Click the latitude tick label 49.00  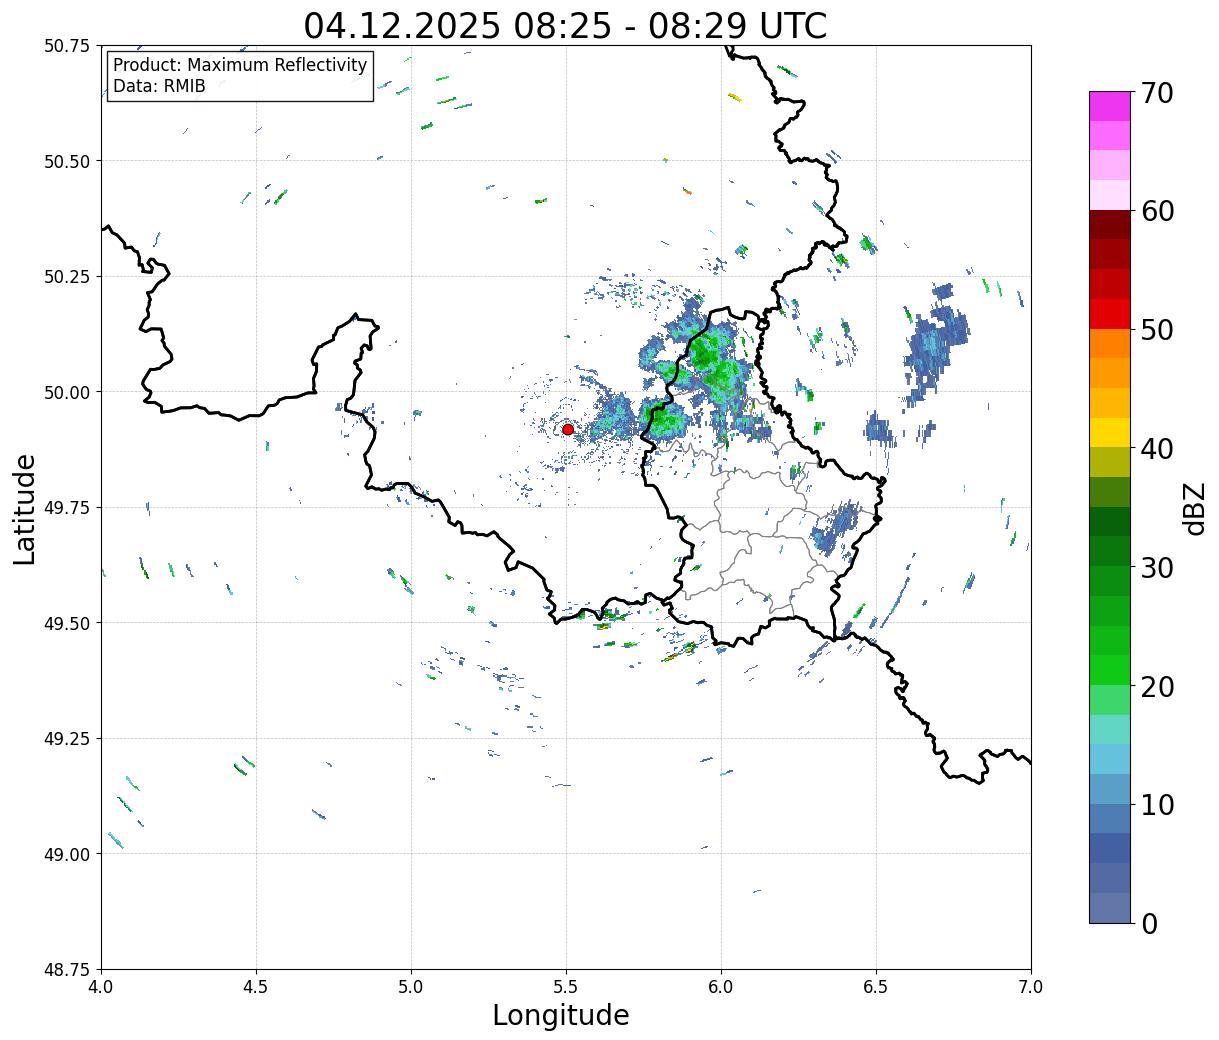67,854
